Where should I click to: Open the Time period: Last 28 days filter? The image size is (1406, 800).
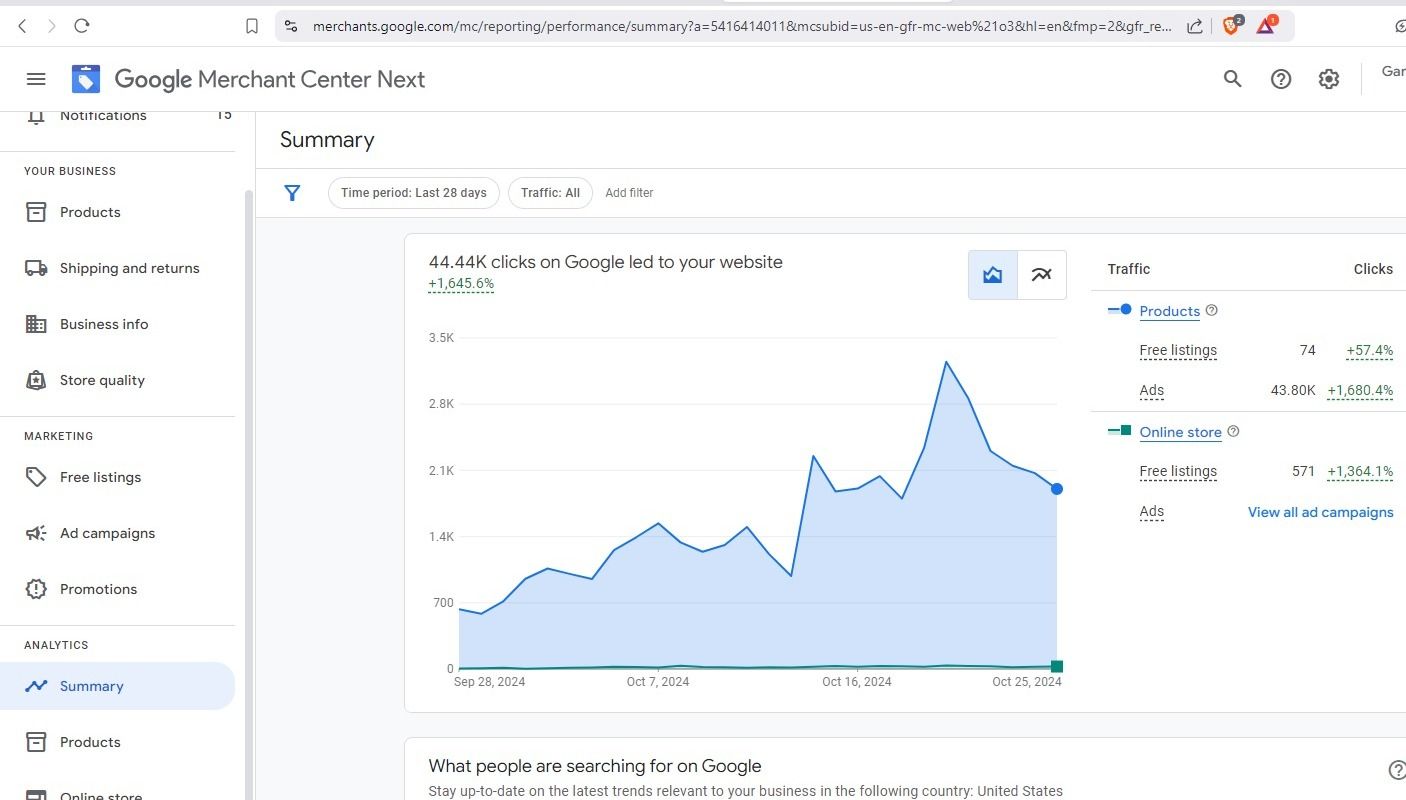click(x=413, y=193)
